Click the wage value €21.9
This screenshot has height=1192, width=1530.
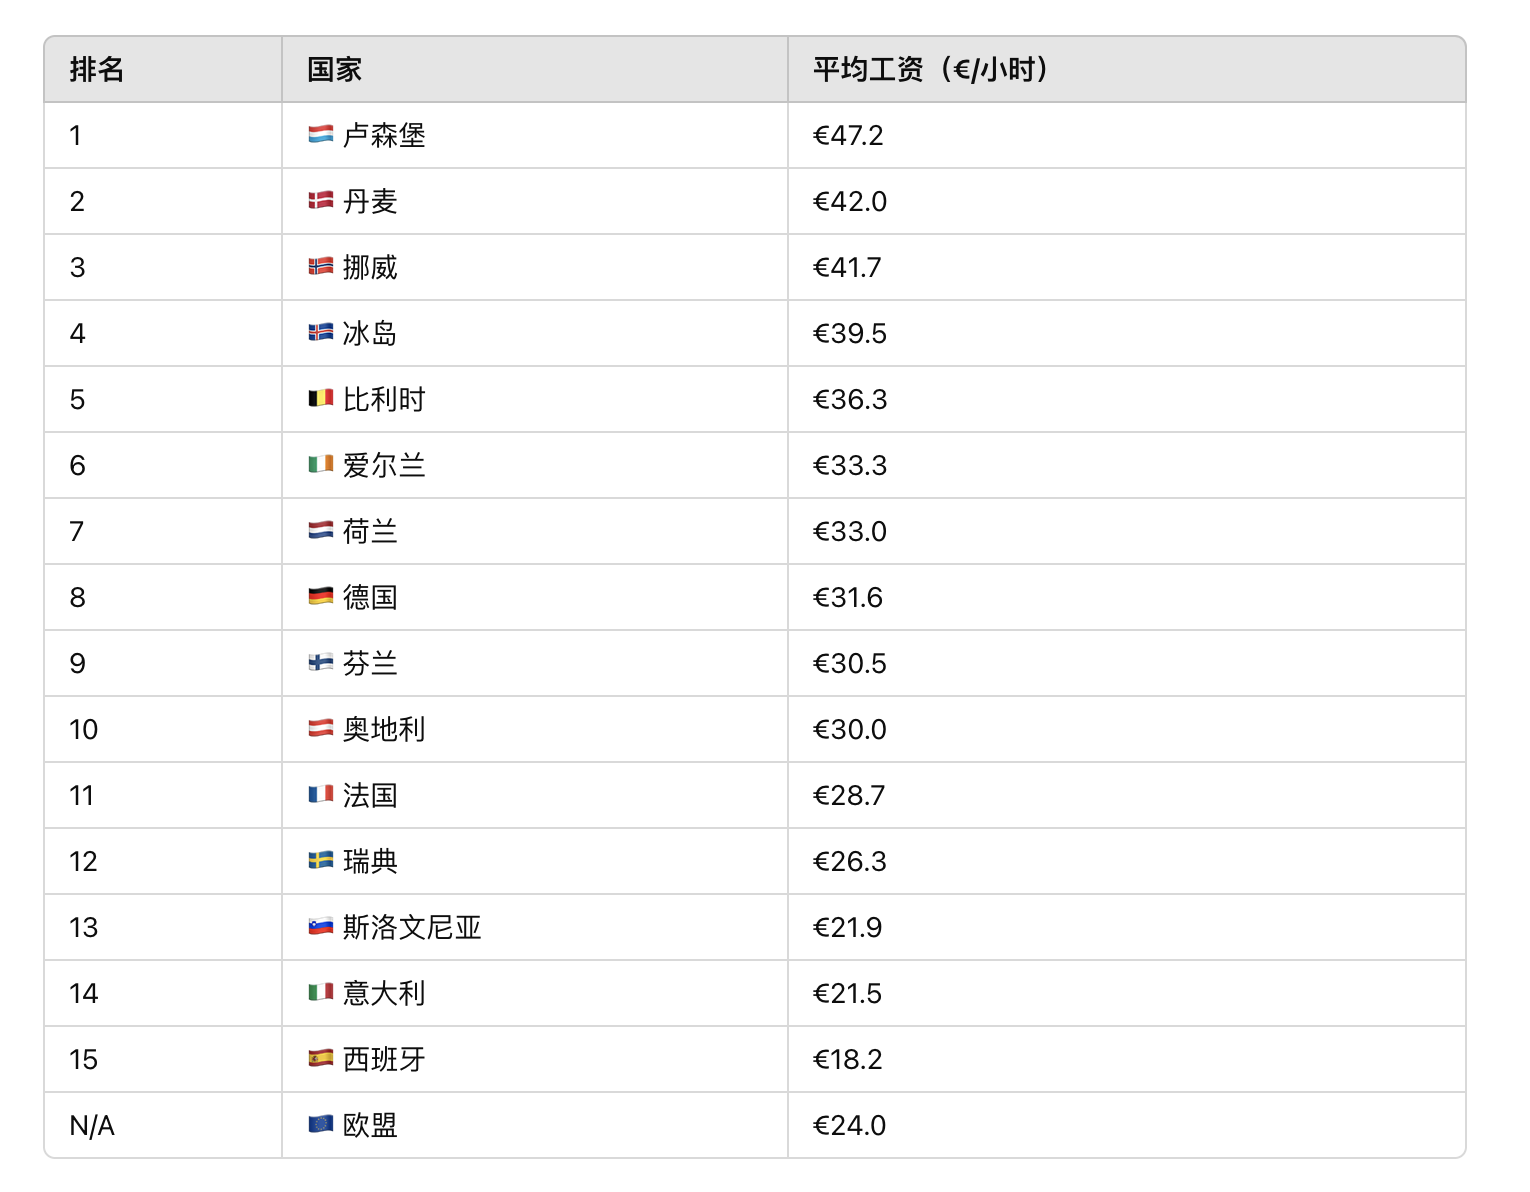coord(848,927)
